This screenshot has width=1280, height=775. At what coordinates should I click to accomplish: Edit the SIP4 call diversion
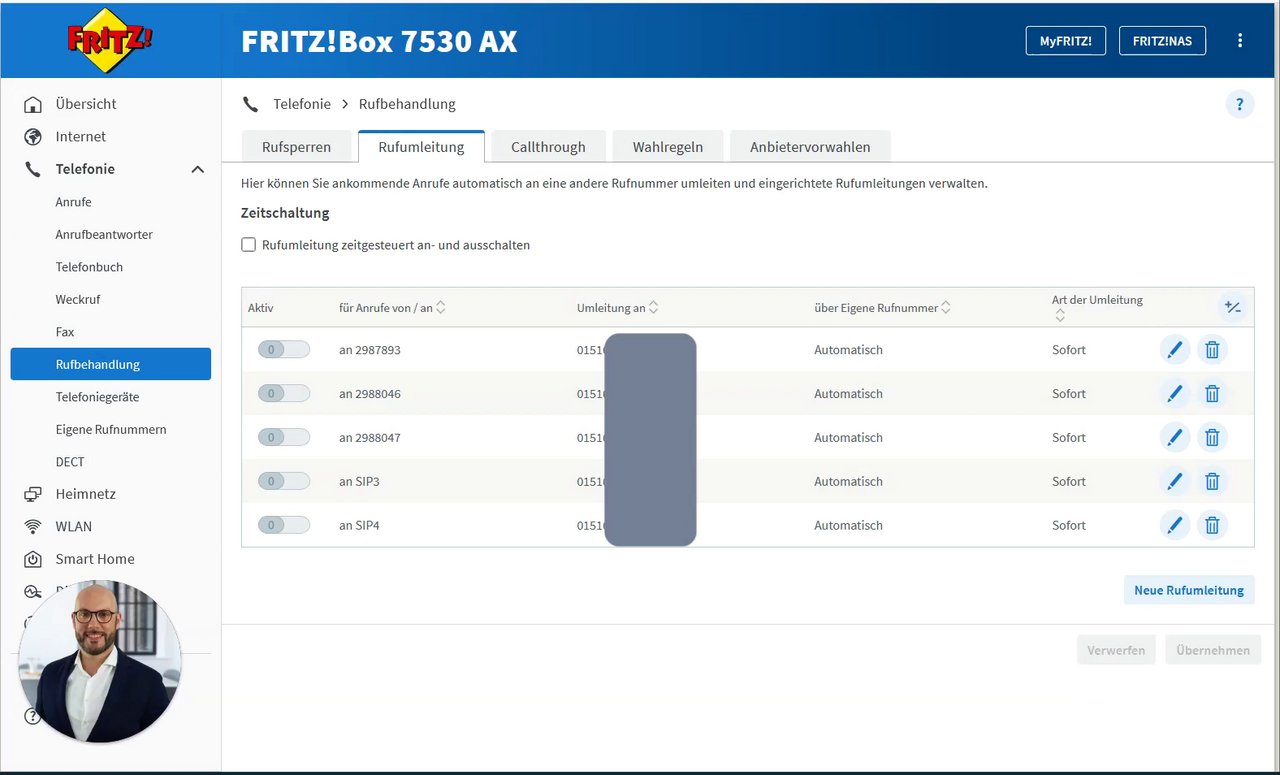1175,525
